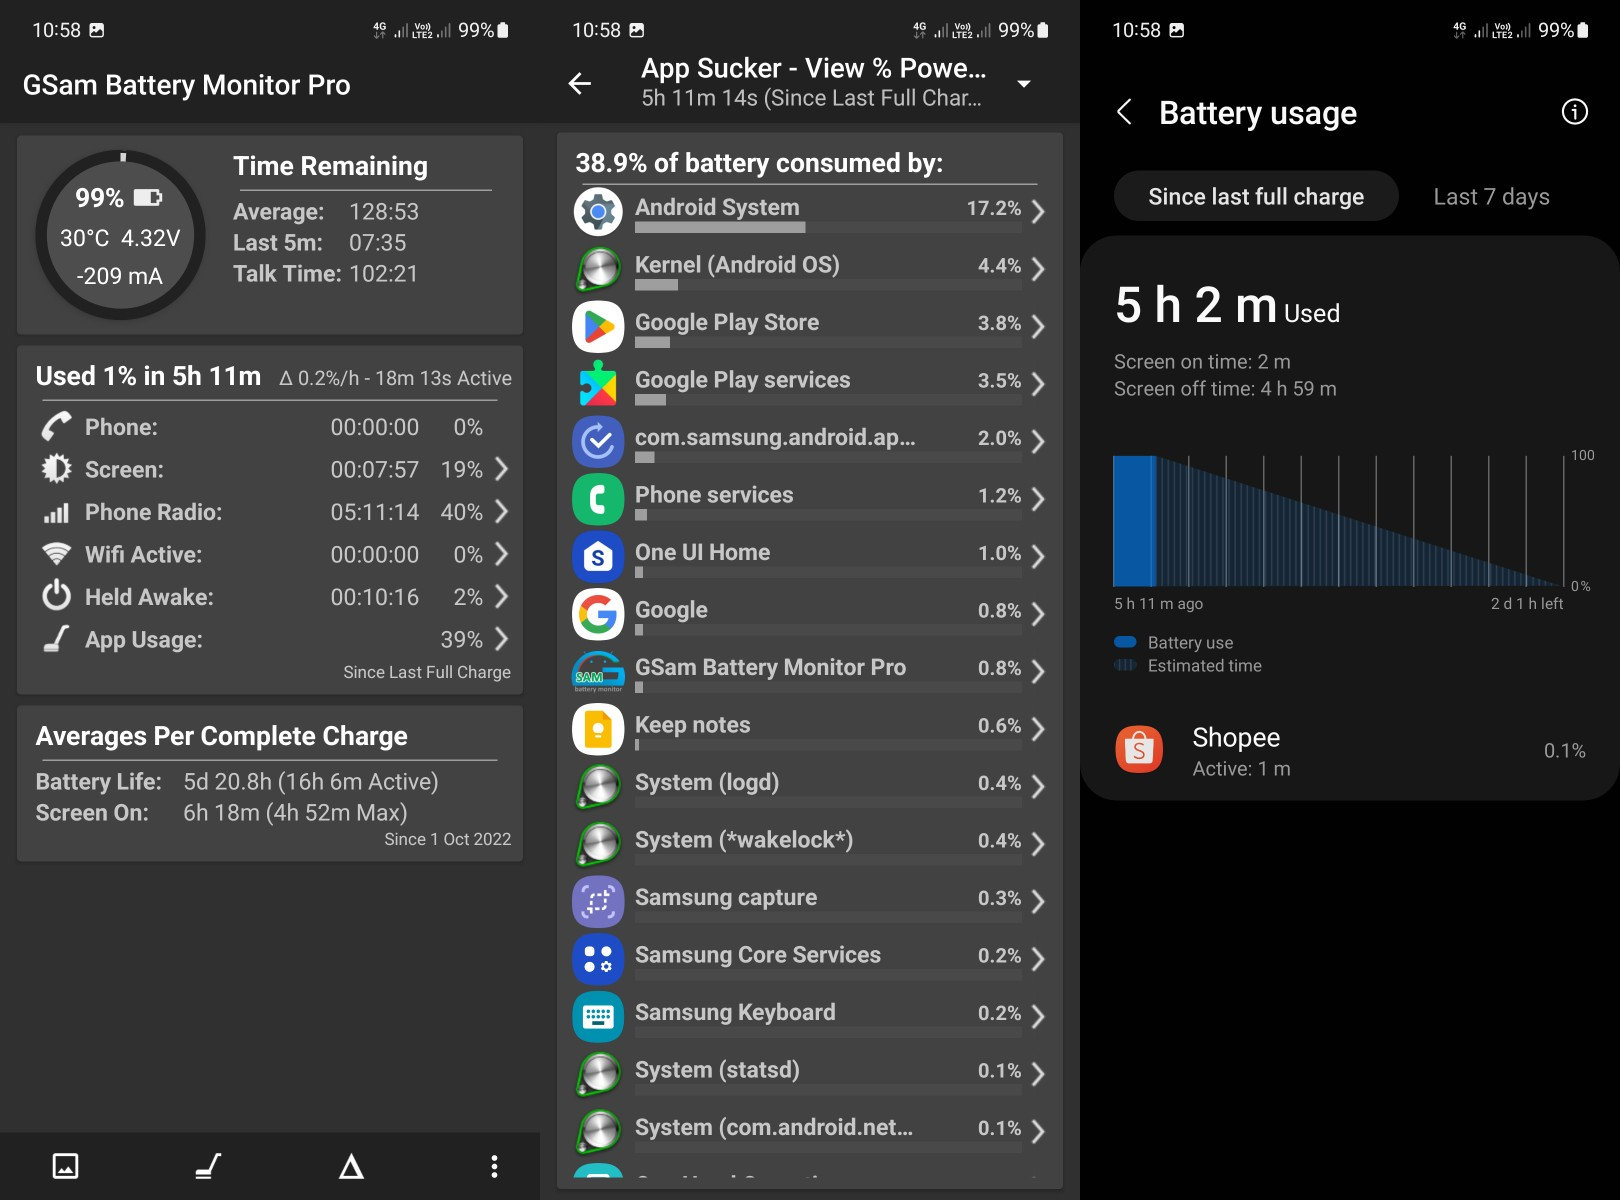Tap the Android System gear icon
The height and width of the screenshot is (1200, 1620).
tap(598, 211)
